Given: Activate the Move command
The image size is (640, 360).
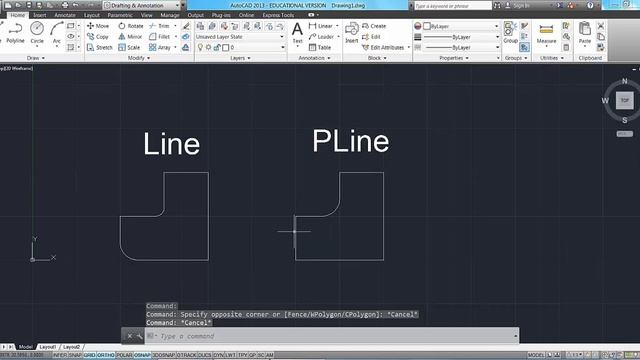Looking at the screenshot, I should coord(98,26).
